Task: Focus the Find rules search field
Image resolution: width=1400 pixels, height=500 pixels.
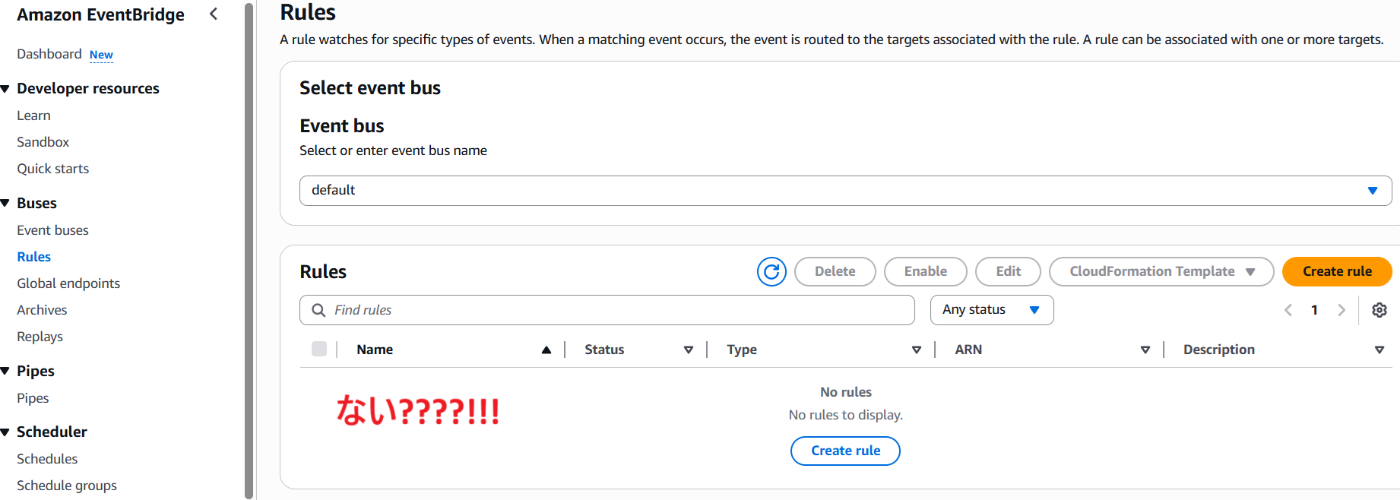Action: [607, 310]
